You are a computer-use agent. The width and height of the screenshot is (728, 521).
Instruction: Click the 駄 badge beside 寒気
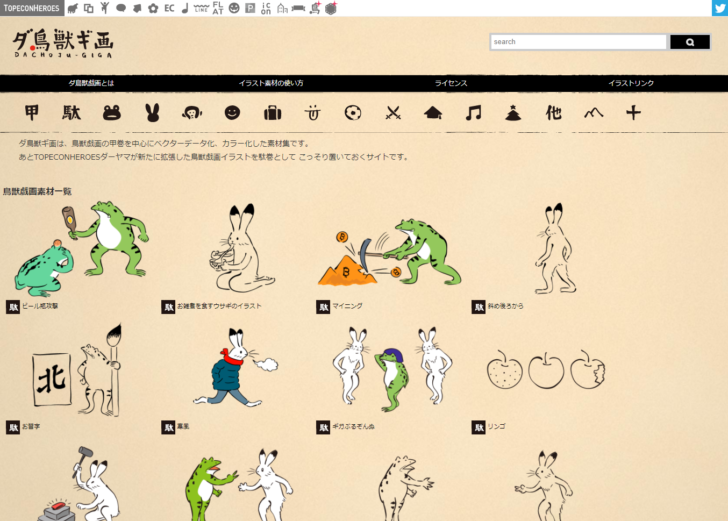coord(168,427)
